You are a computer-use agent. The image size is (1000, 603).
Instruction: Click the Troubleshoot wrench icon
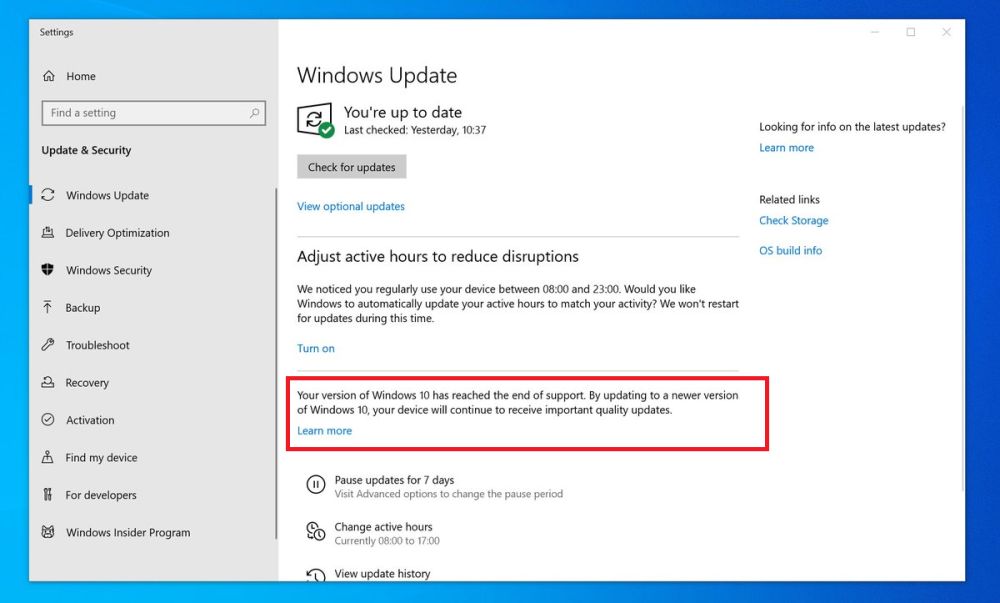pyautogui.click(x=48, y=345)
